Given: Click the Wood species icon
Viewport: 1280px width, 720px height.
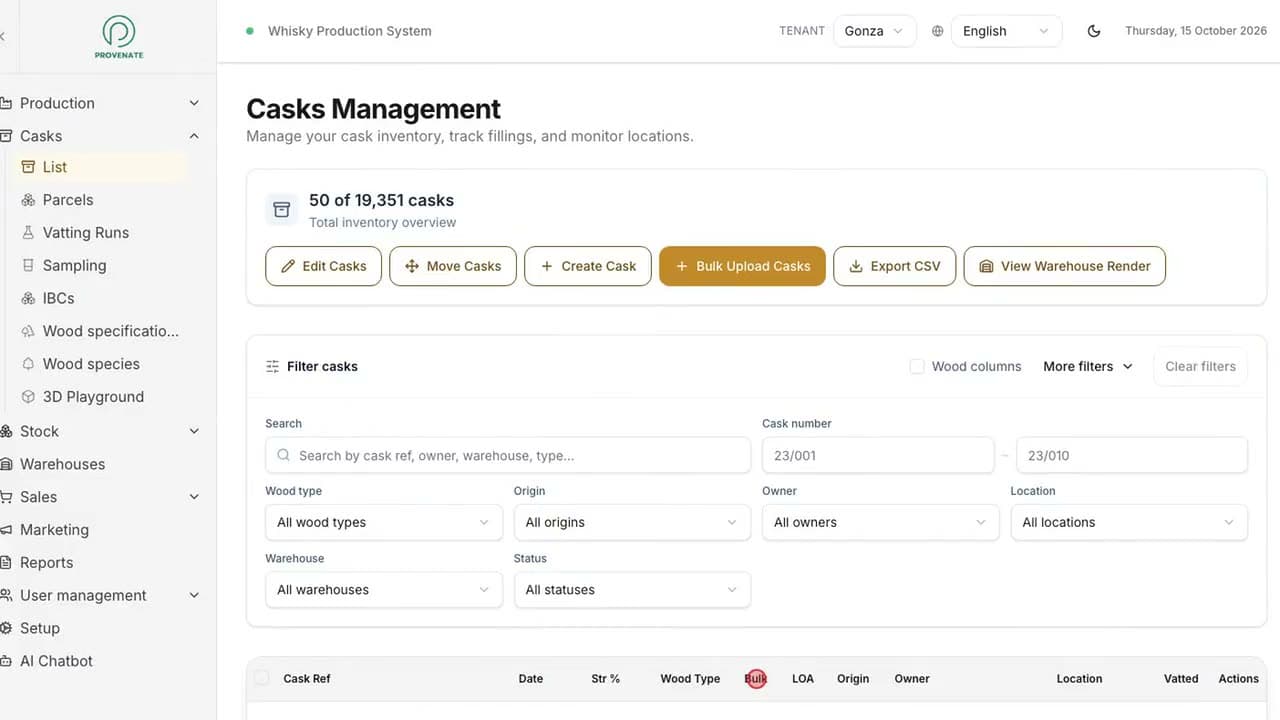Looking at the screenshot, I should [28, 364].
